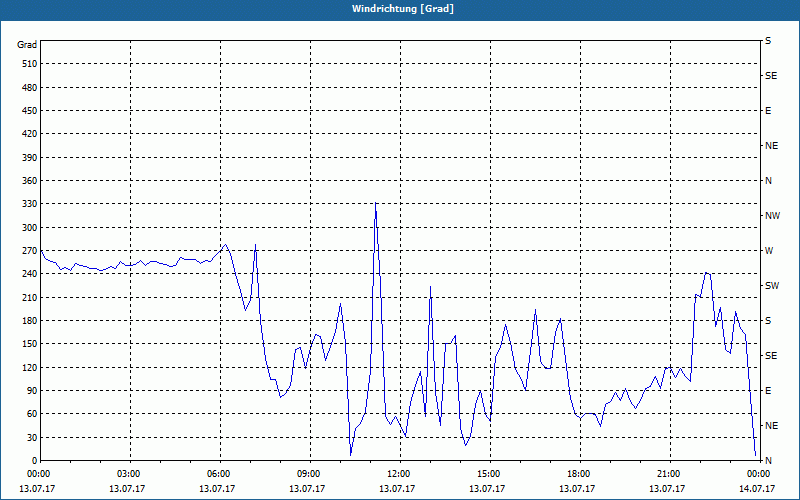The height and width of the screenshot is (500, 800).
Task: Pick the 420 y-axis label
Action: (x=30, y=134)
